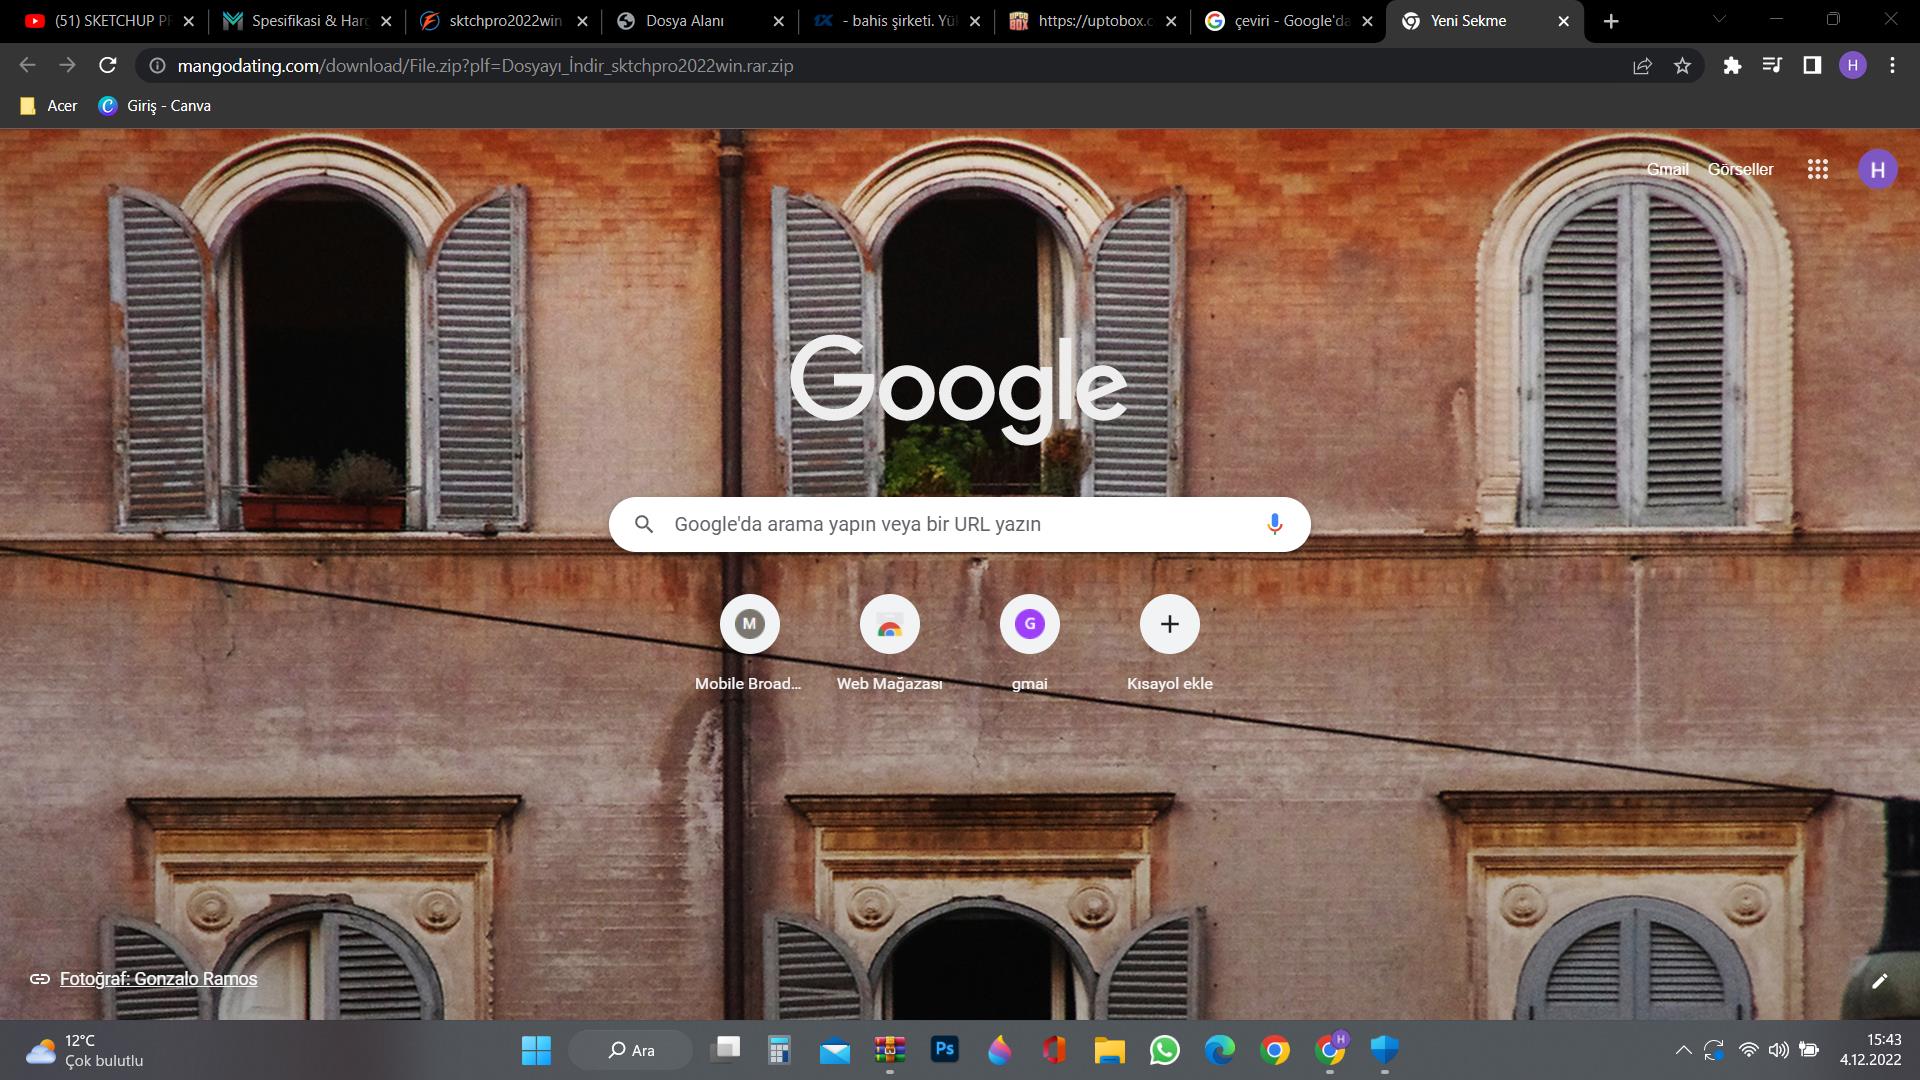Image resolution: width=1920 pixels, height=1080 pixels.
Task: Open the media control icon in toolbar
Action: (x=1772, y=66)
